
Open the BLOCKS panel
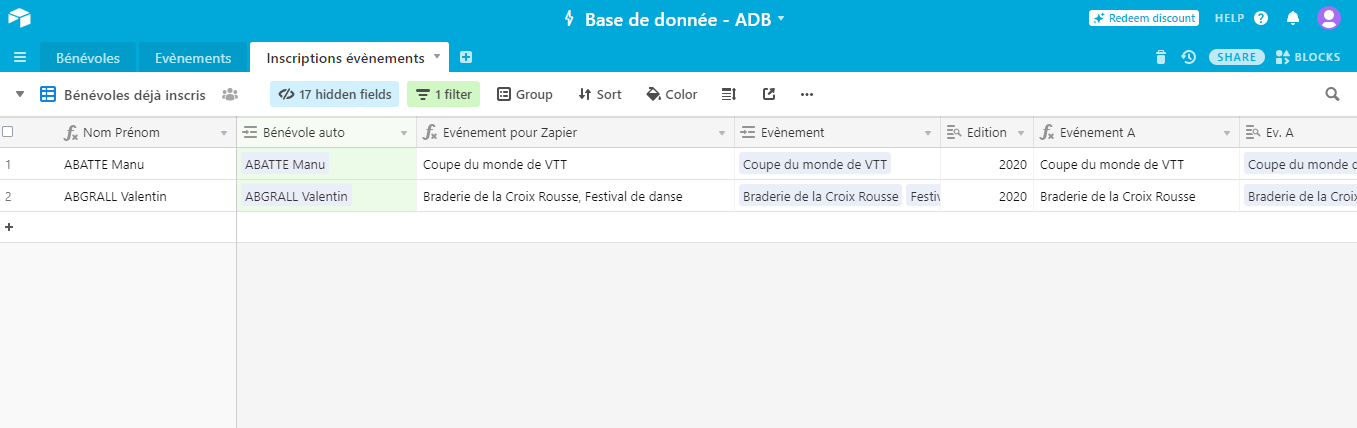click(1308, 57)
